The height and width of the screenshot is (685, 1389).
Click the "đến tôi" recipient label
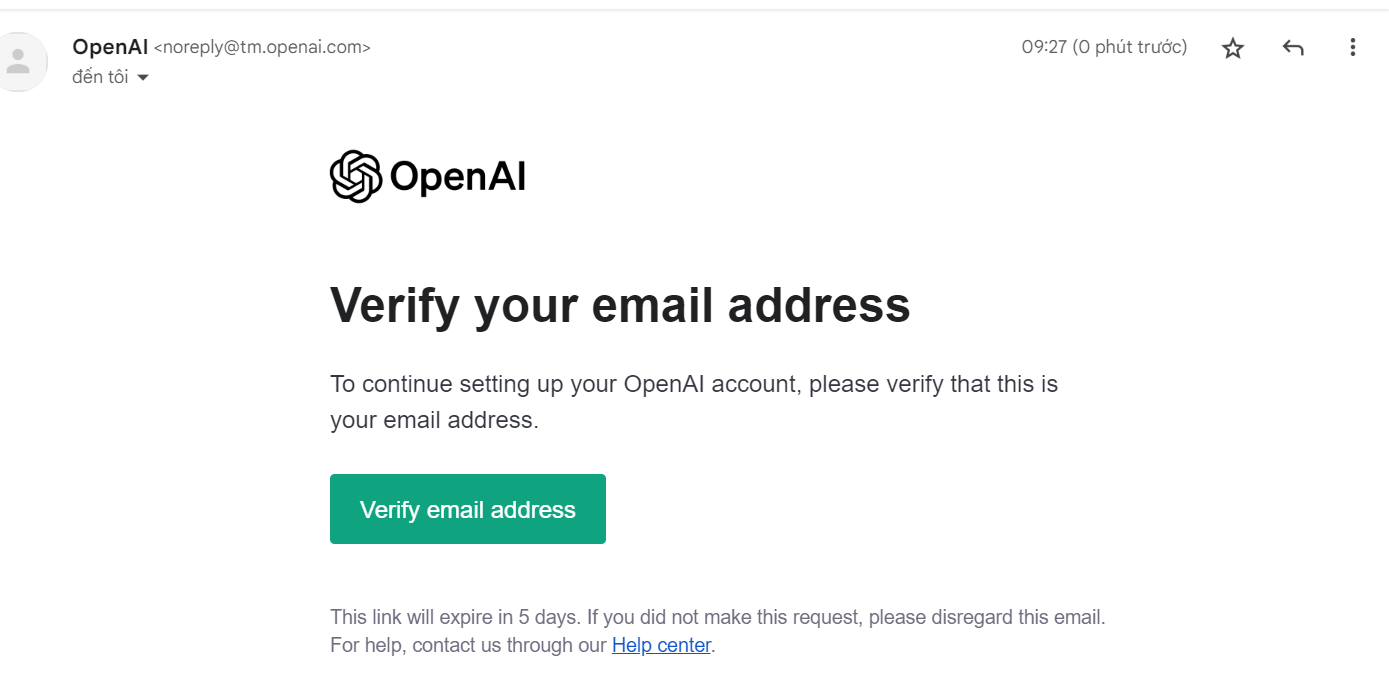(100, 77)
